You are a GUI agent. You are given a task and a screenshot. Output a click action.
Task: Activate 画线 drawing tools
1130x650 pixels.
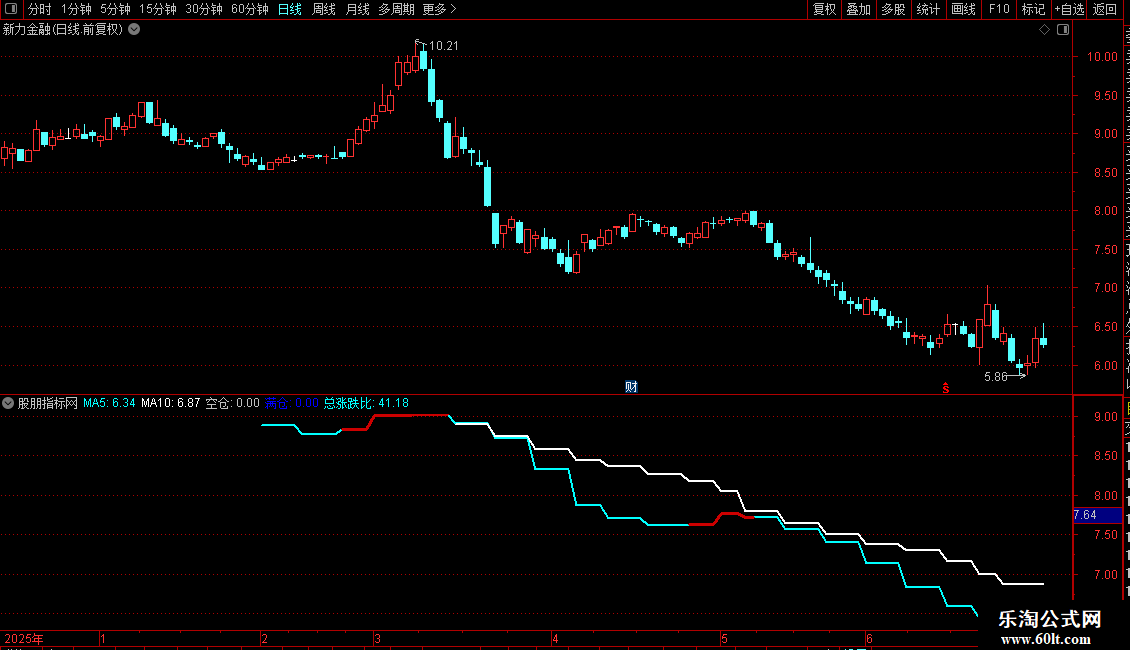coord(963,9)
